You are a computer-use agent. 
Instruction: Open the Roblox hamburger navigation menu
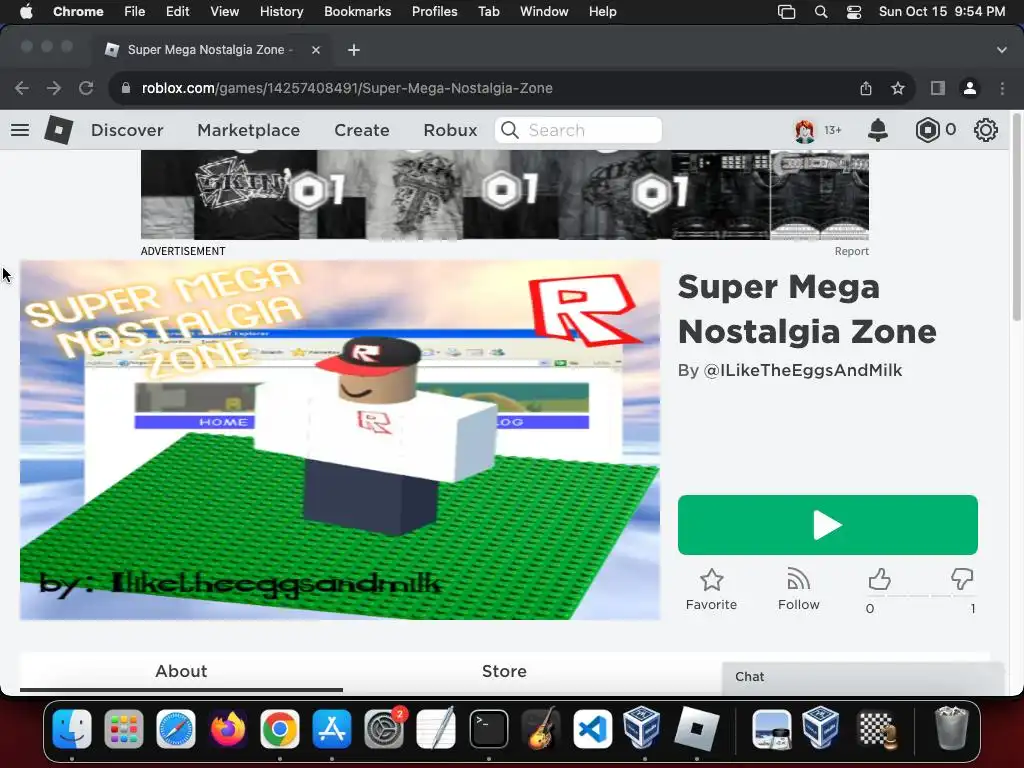20,130
